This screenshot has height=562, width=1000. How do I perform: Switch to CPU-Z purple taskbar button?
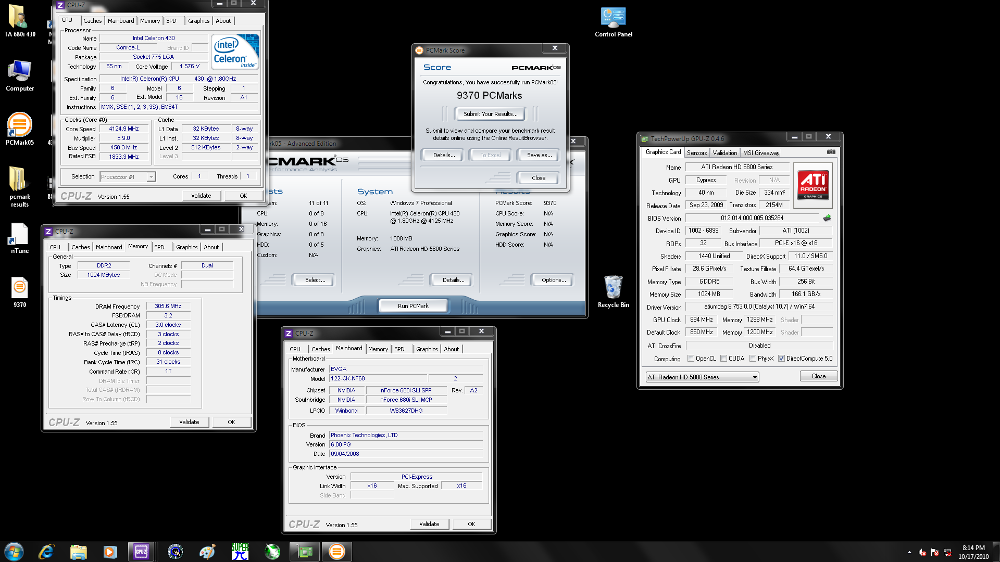[x=141, y=551]
